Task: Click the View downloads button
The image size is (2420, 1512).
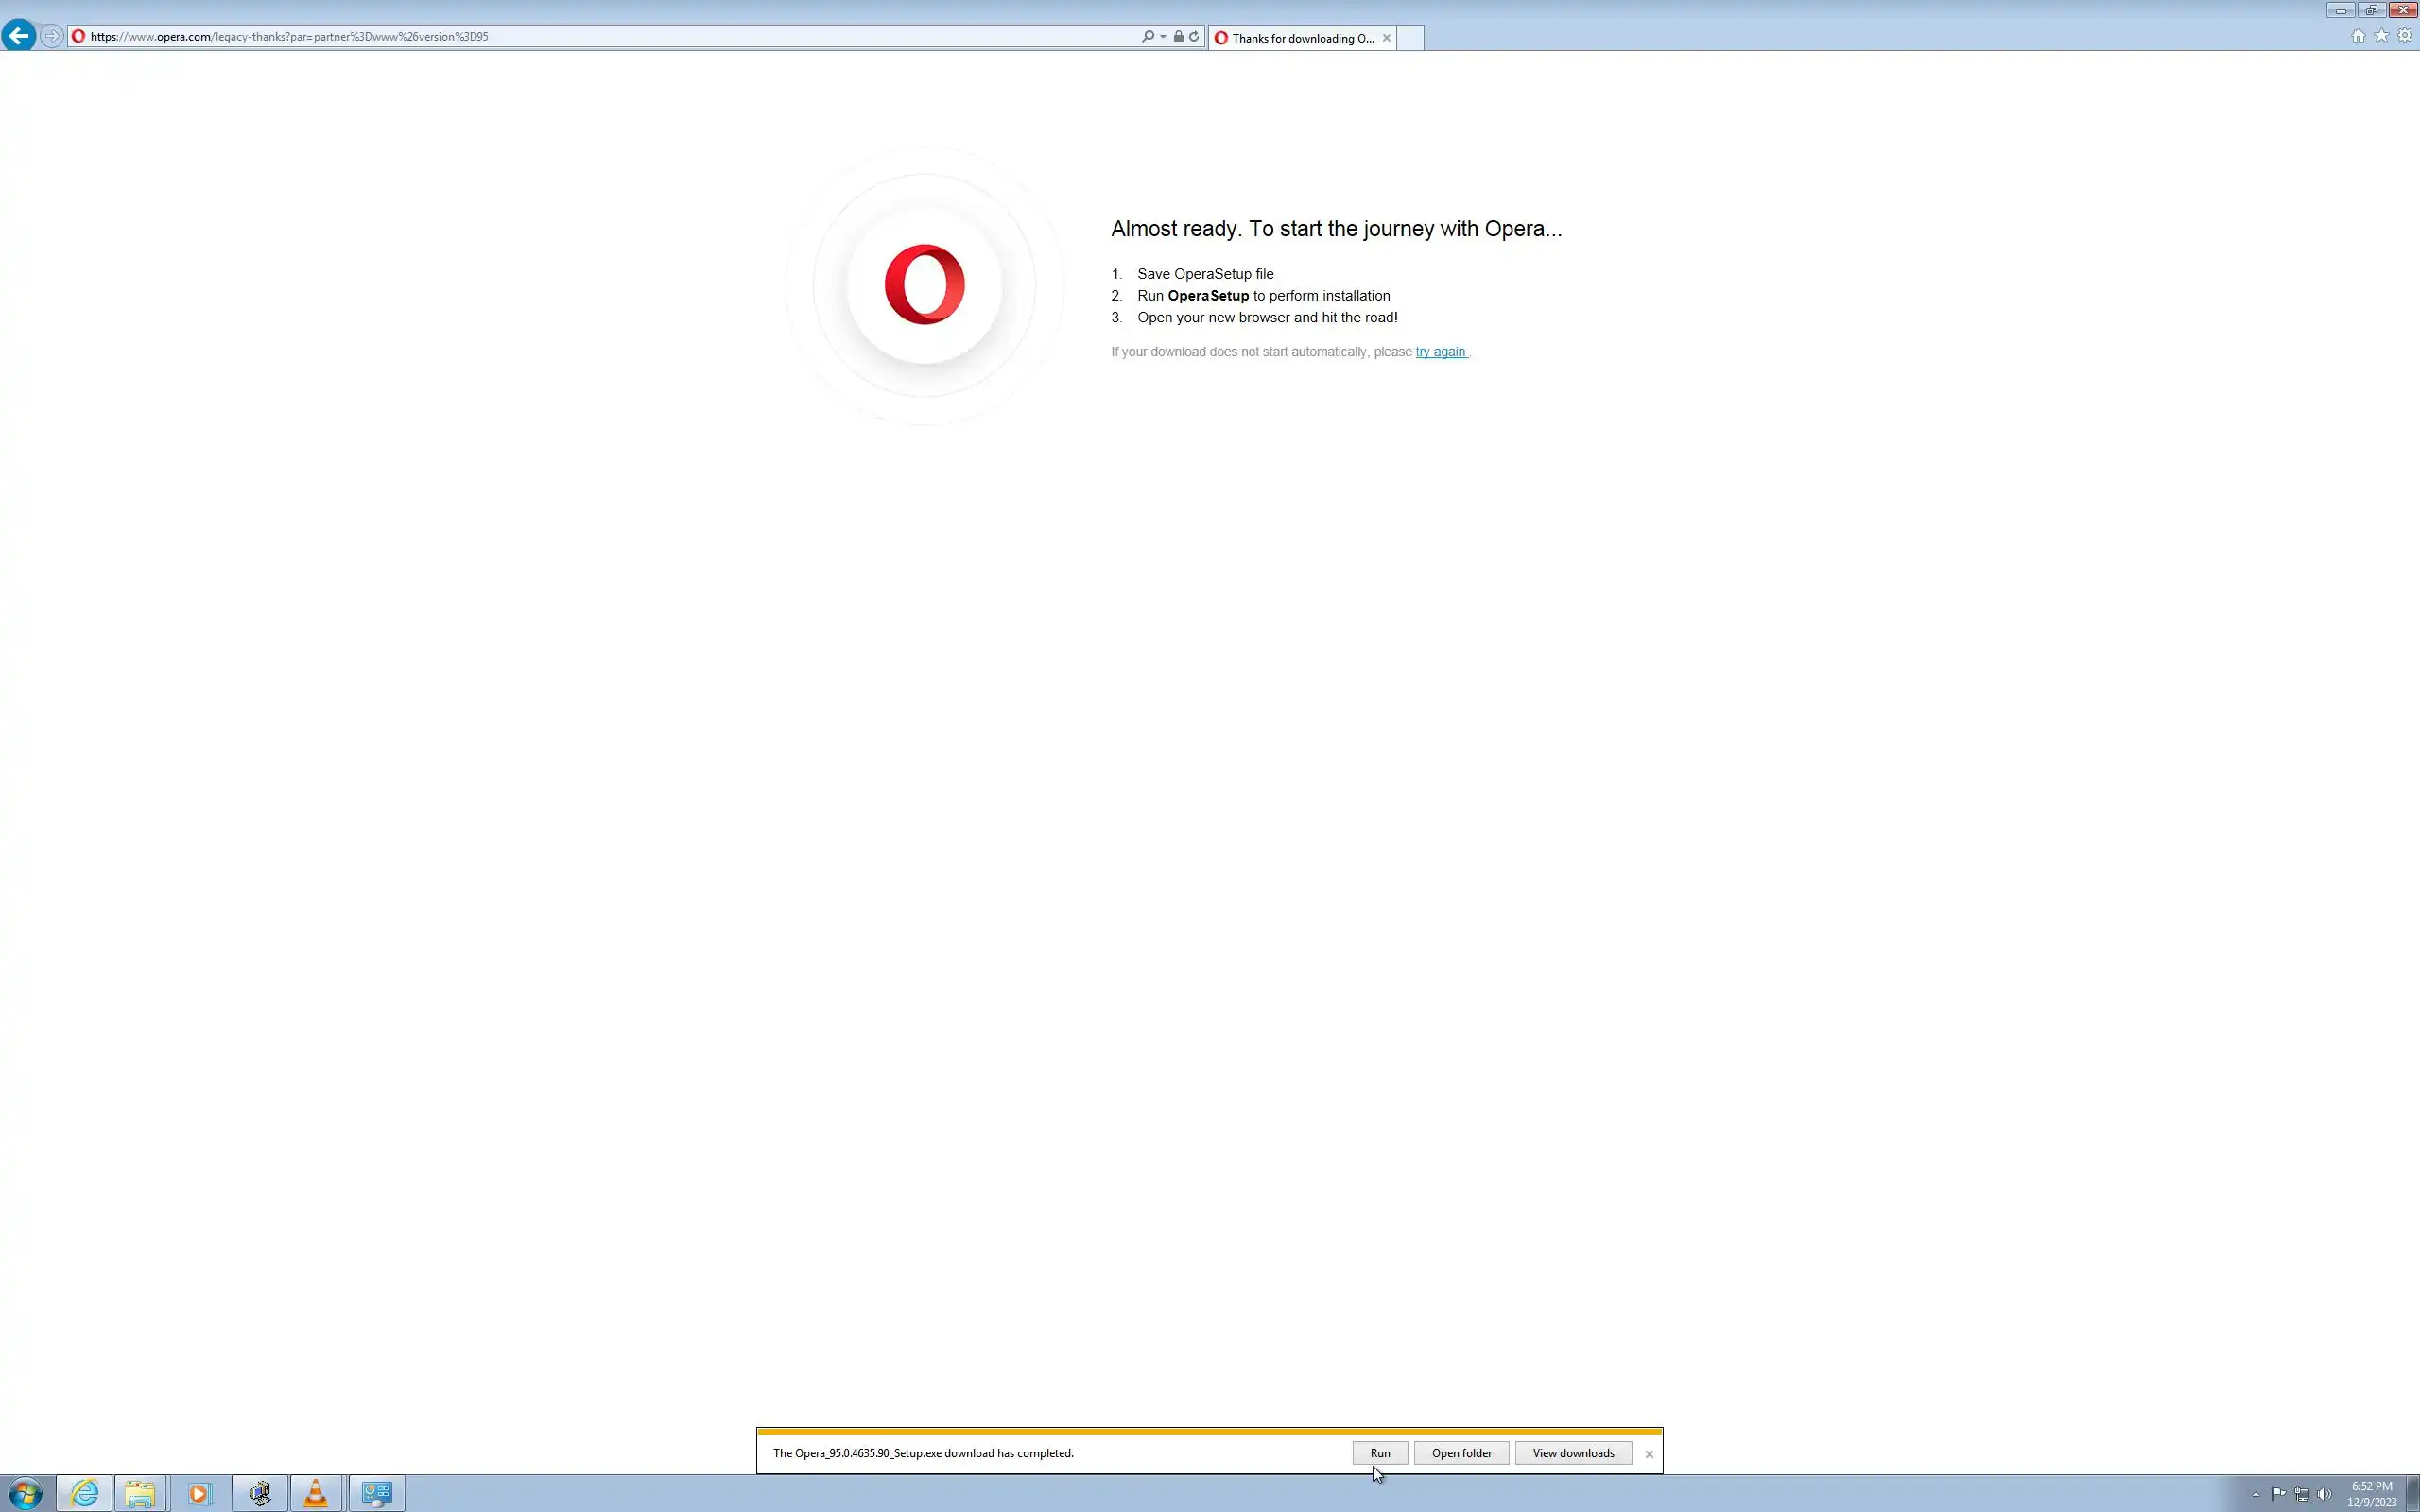Action: (1573, 1453)
